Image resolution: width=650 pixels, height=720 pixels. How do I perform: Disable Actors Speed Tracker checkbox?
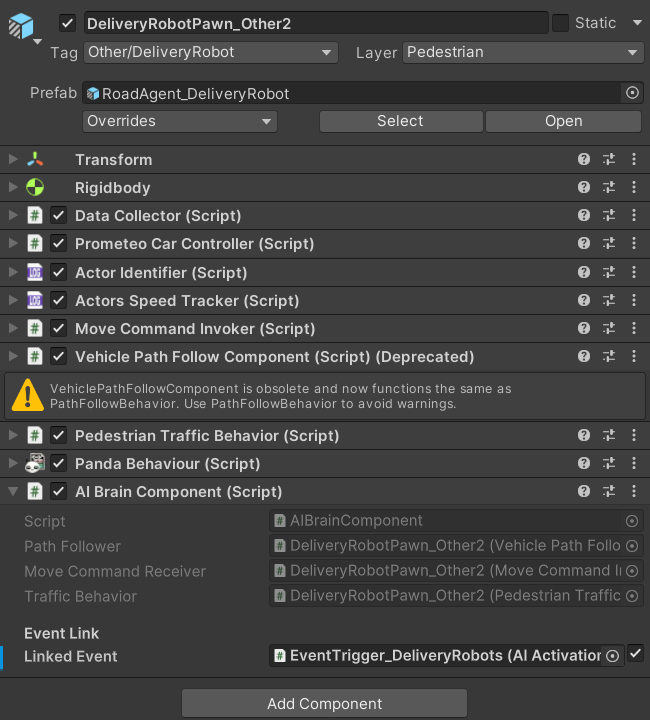click(58, 300)
